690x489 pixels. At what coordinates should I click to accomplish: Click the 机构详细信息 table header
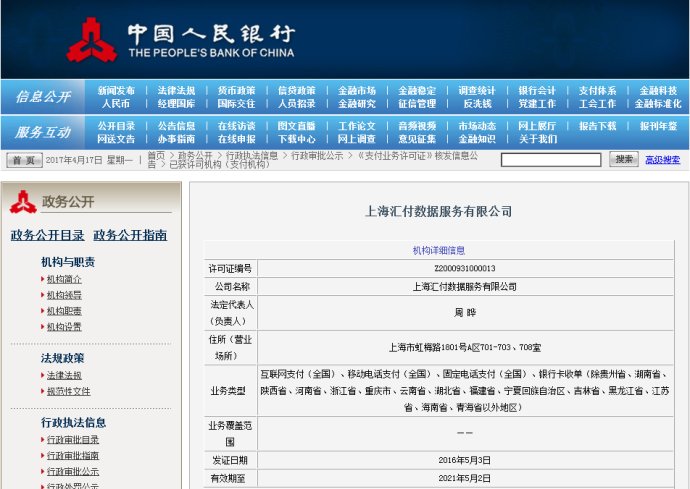pyautogui.click(x=439, y=250)
